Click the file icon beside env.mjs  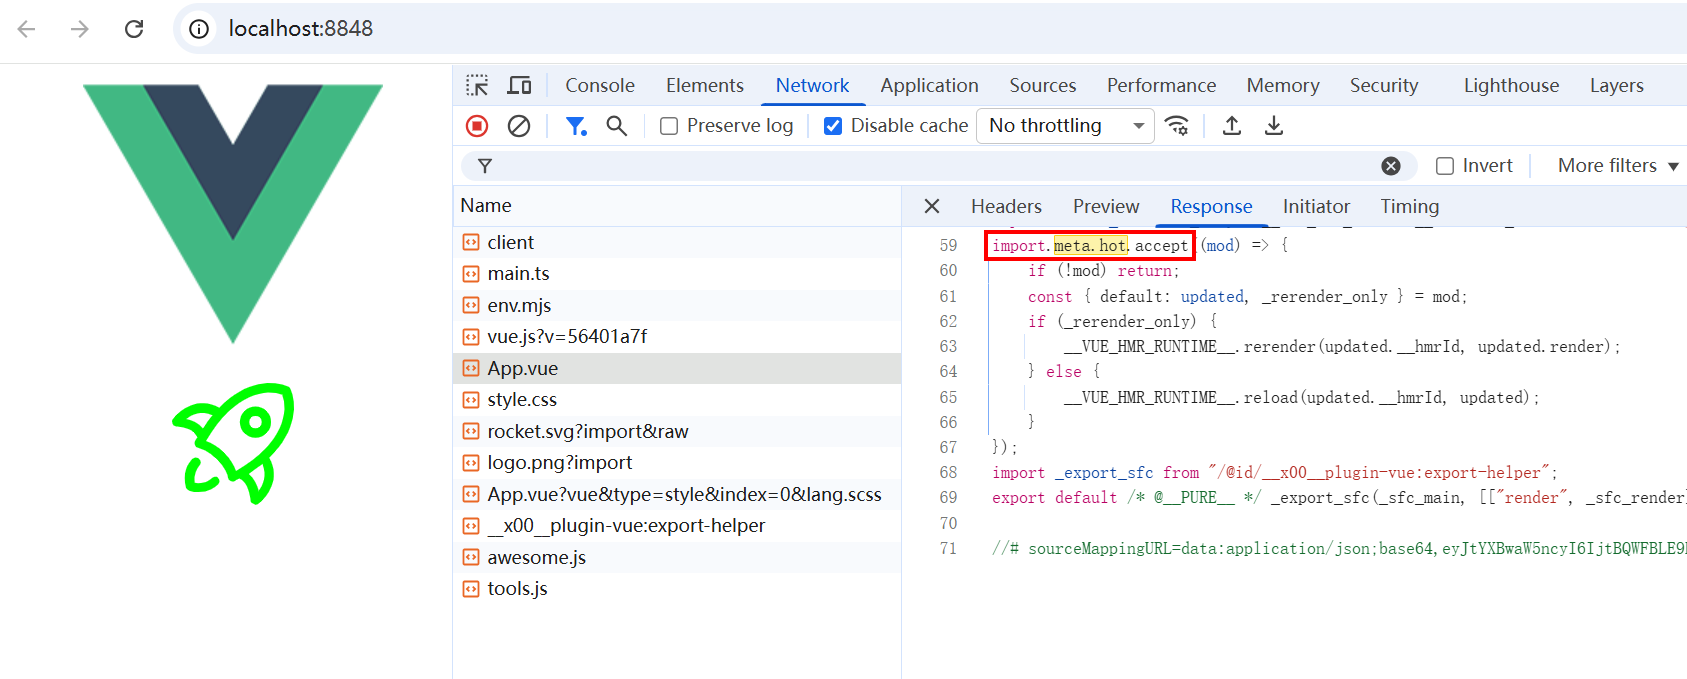click(471, 305)
